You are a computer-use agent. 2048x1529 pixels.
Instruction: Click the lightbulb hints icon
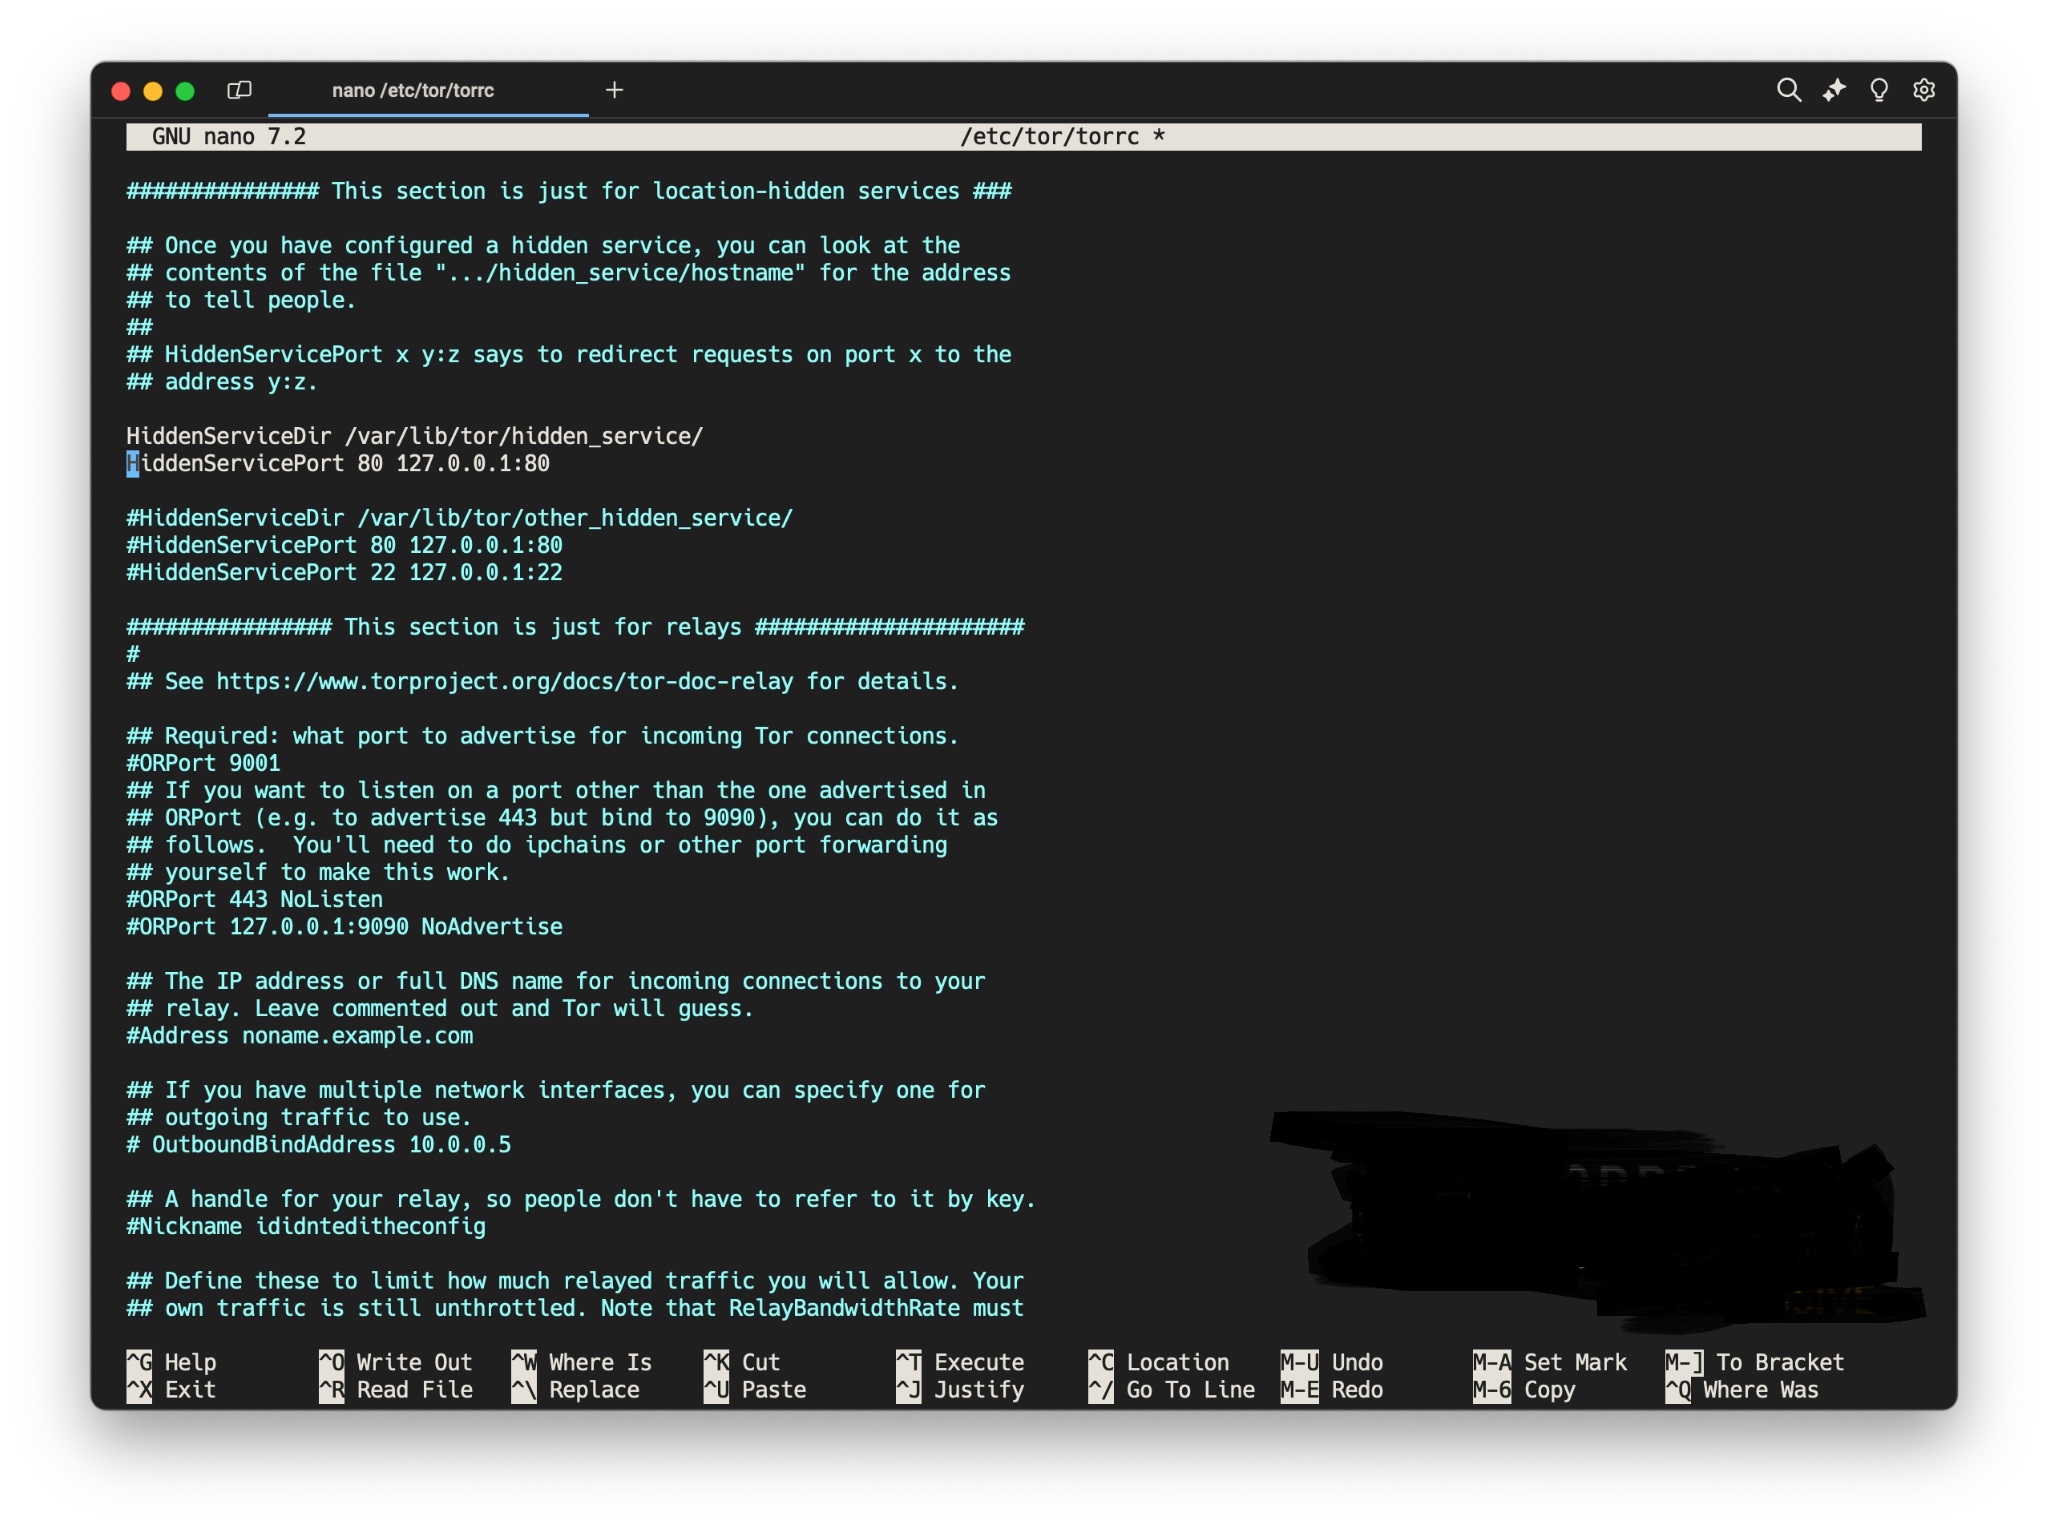pos(1879,90)
